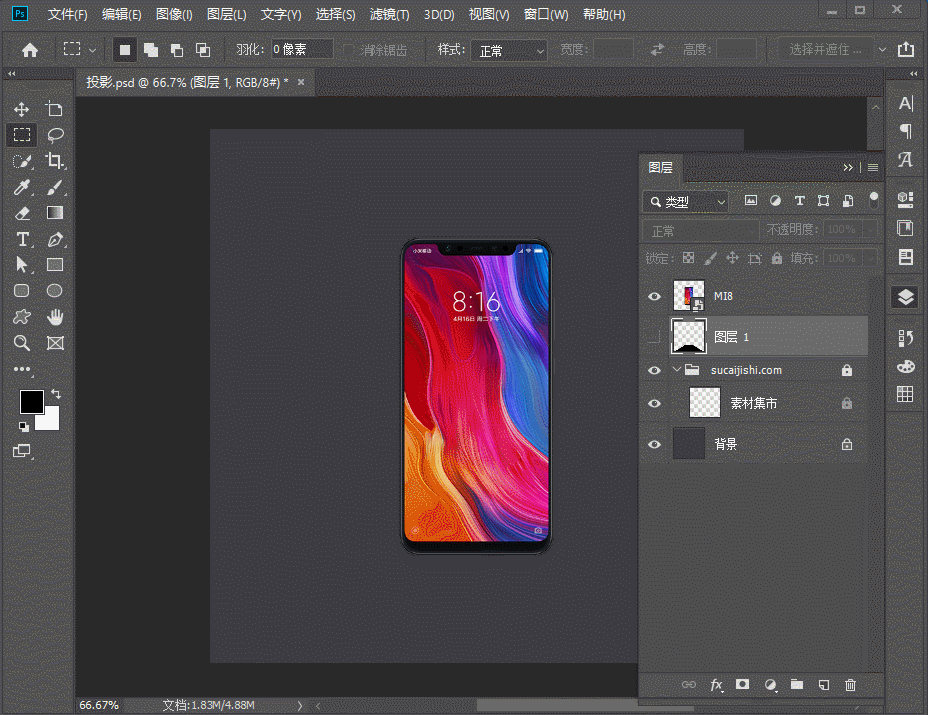This screenshot has width=928, height=715.
Task: Select the Move tool
Action: coord(22,109)
